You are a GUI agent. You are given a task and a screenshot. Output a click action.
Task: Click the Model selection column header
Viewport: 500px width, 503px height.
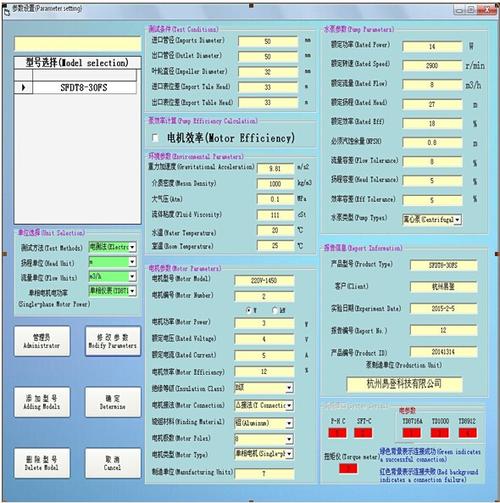[x=77, y=63]
